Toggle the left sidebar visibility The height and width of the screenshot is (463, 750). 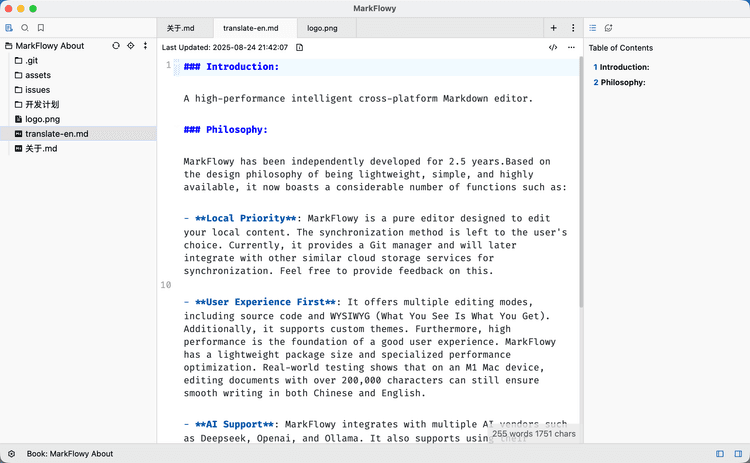tap(720, 454)
